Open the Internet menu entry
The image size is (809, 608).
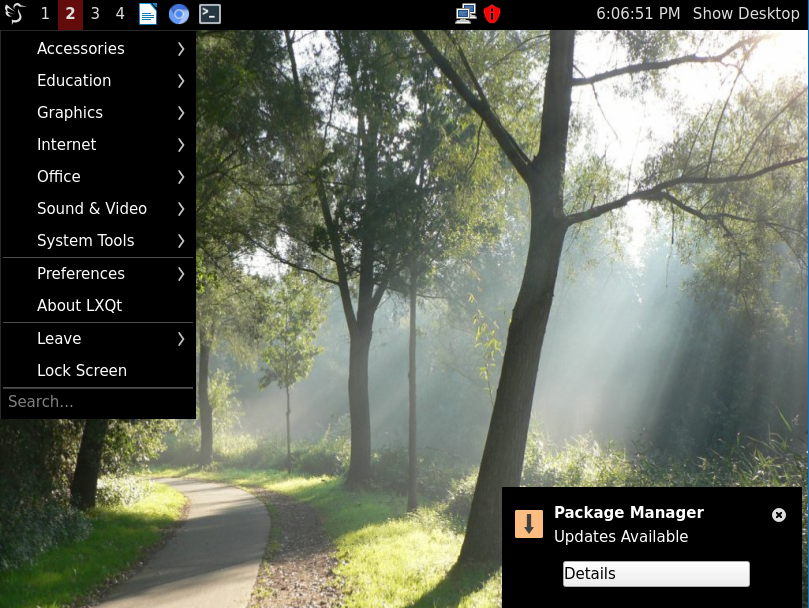coord(98,145)
